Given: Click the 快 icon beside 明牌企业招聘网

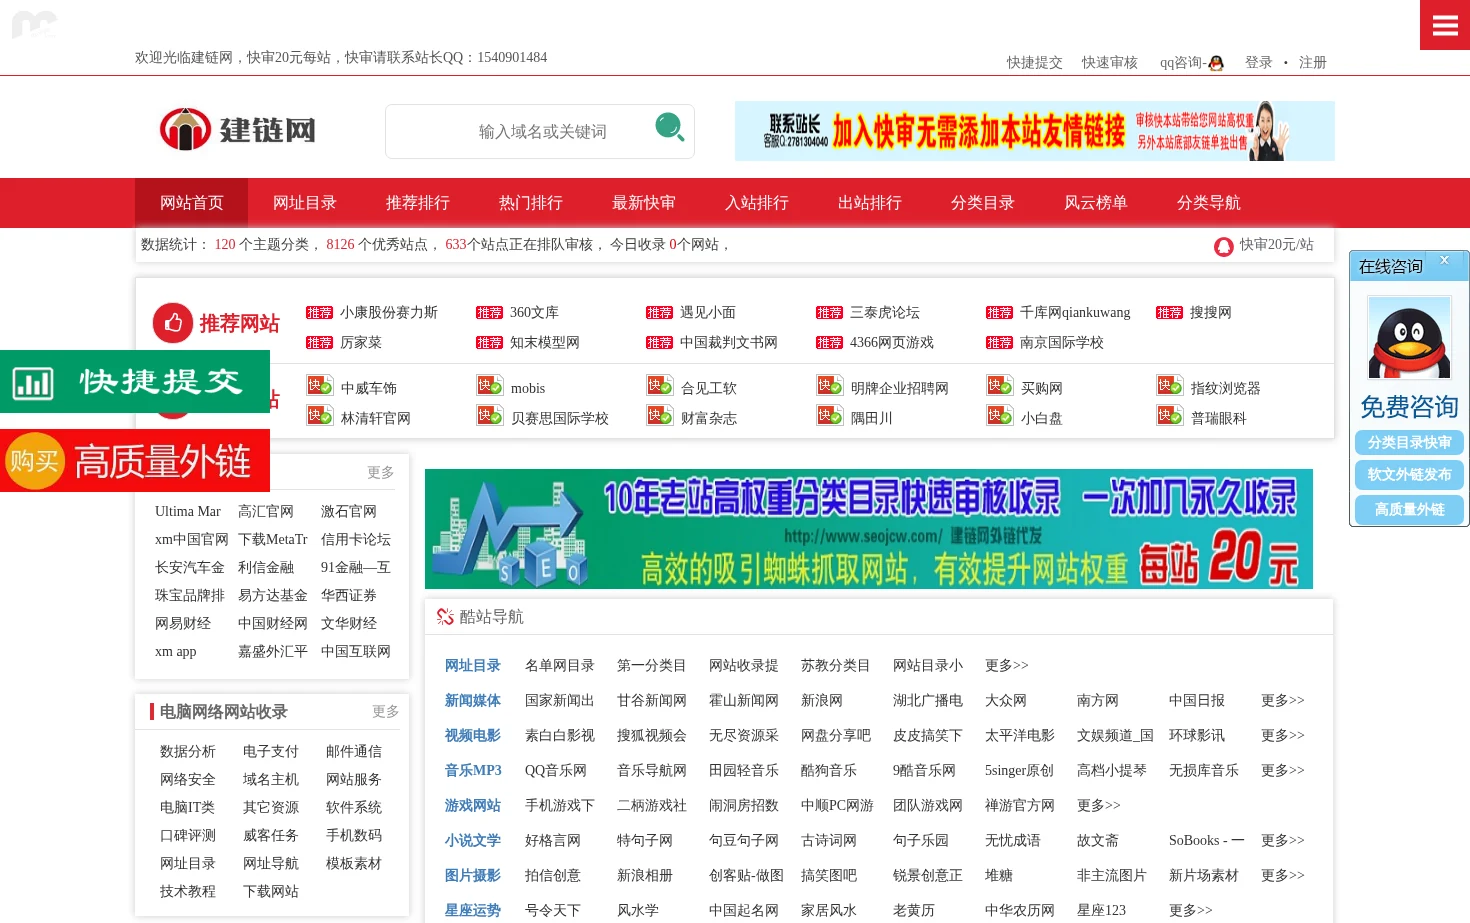Looking at the screenshot, I should (830, 386).
